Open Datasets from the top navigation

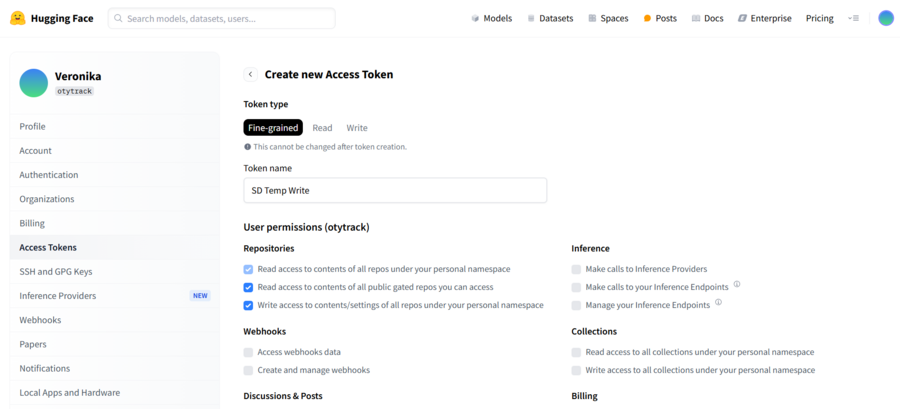551,18
